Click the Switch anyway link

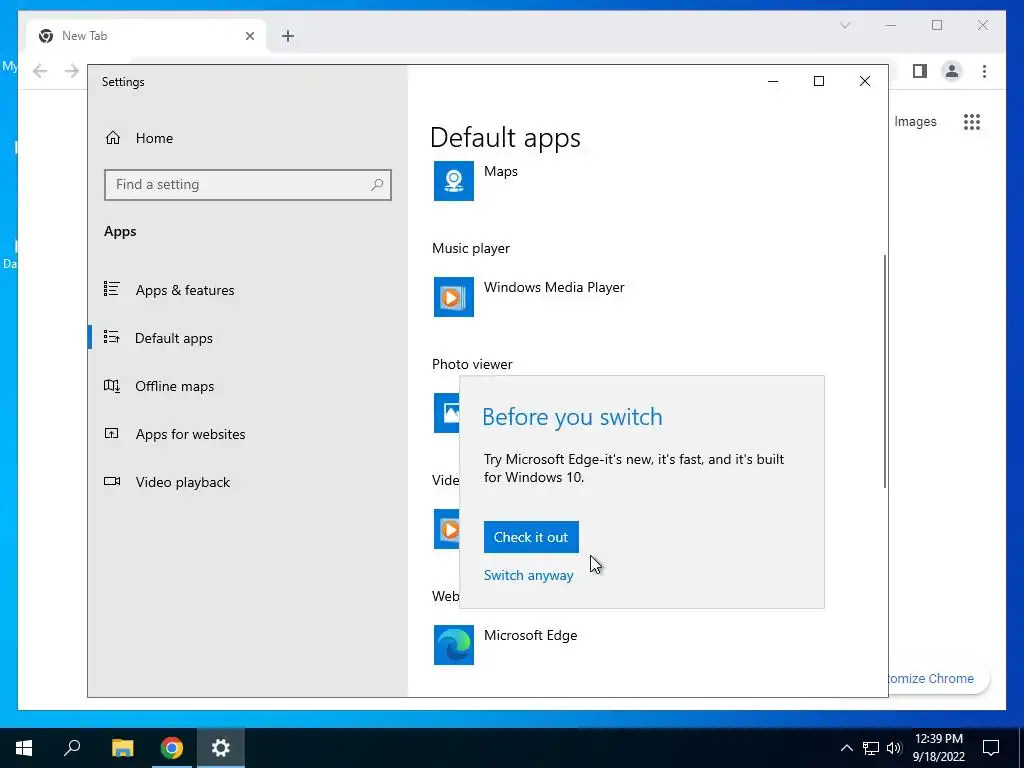tap(528, 575)
